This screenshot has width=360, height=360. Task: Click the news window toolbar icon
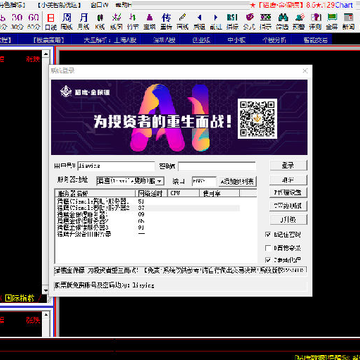click(x=349, y=21)
